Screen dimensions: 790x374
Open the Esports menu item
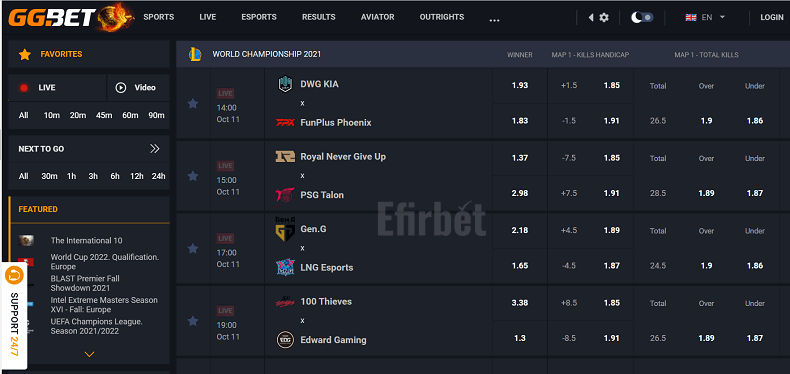tap(259, 17)
